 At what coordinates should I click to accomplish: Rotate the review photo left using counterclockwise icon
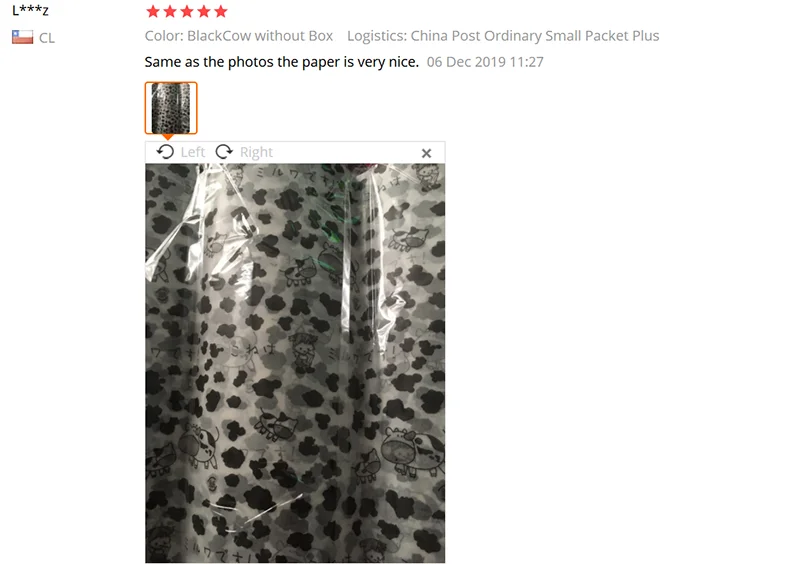click(165, 152)
